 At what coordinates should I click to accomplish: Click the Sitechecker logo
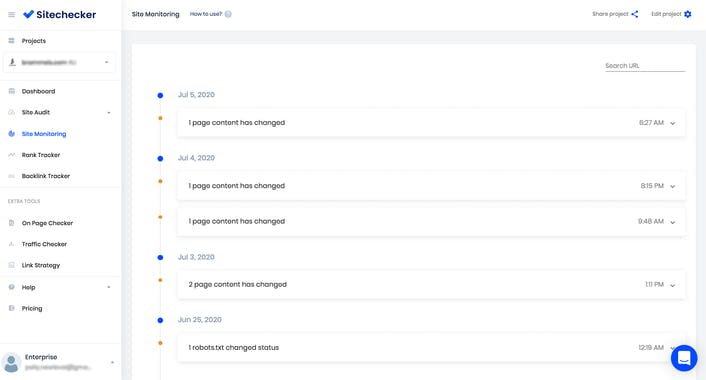click(59, 14)
